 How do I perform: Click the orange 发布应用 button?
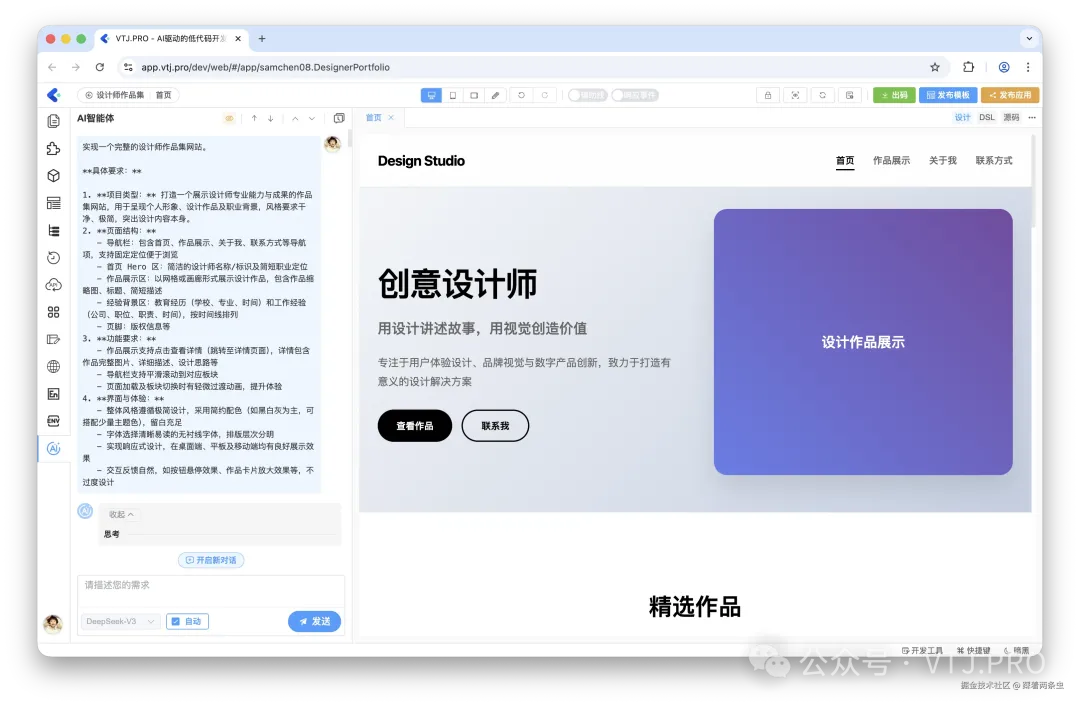tap(1010, 94)
